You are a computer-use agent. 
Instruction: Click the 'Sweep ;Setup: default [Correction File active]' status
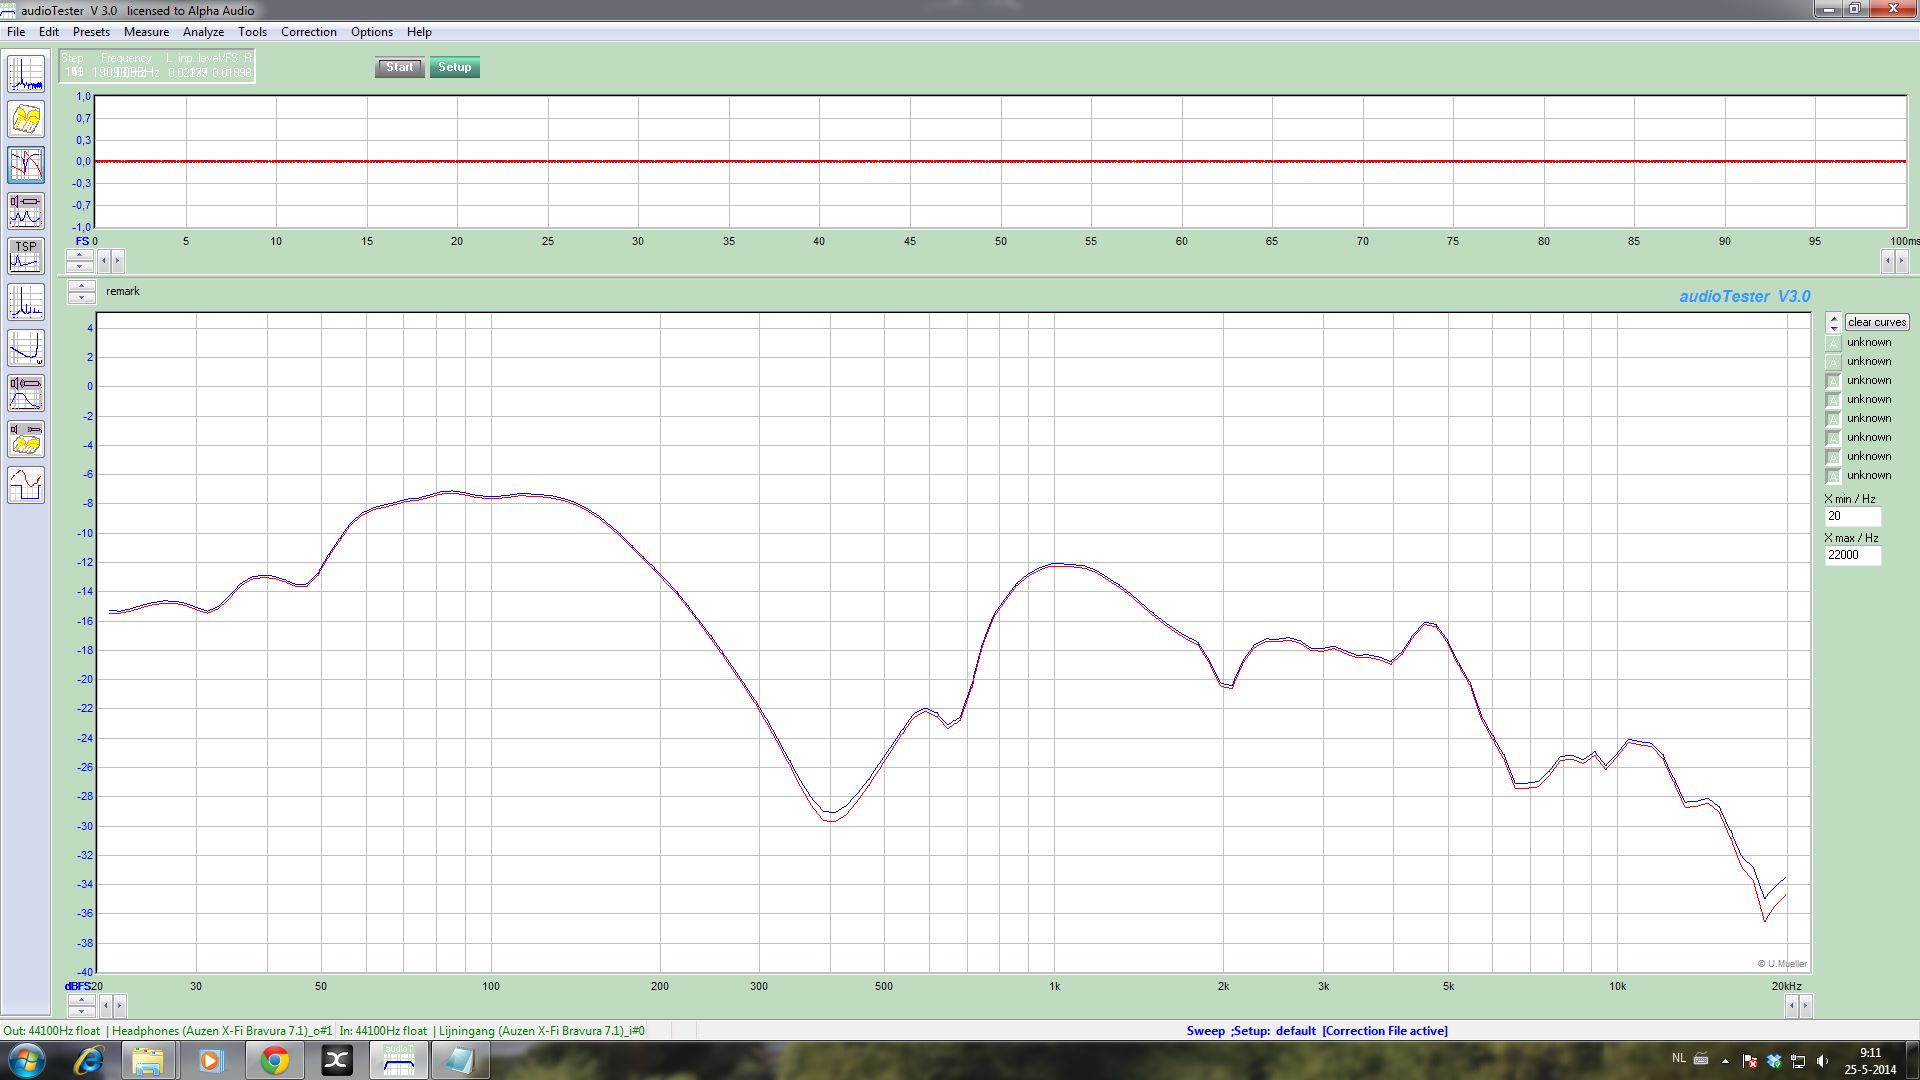(1317, 1031)
